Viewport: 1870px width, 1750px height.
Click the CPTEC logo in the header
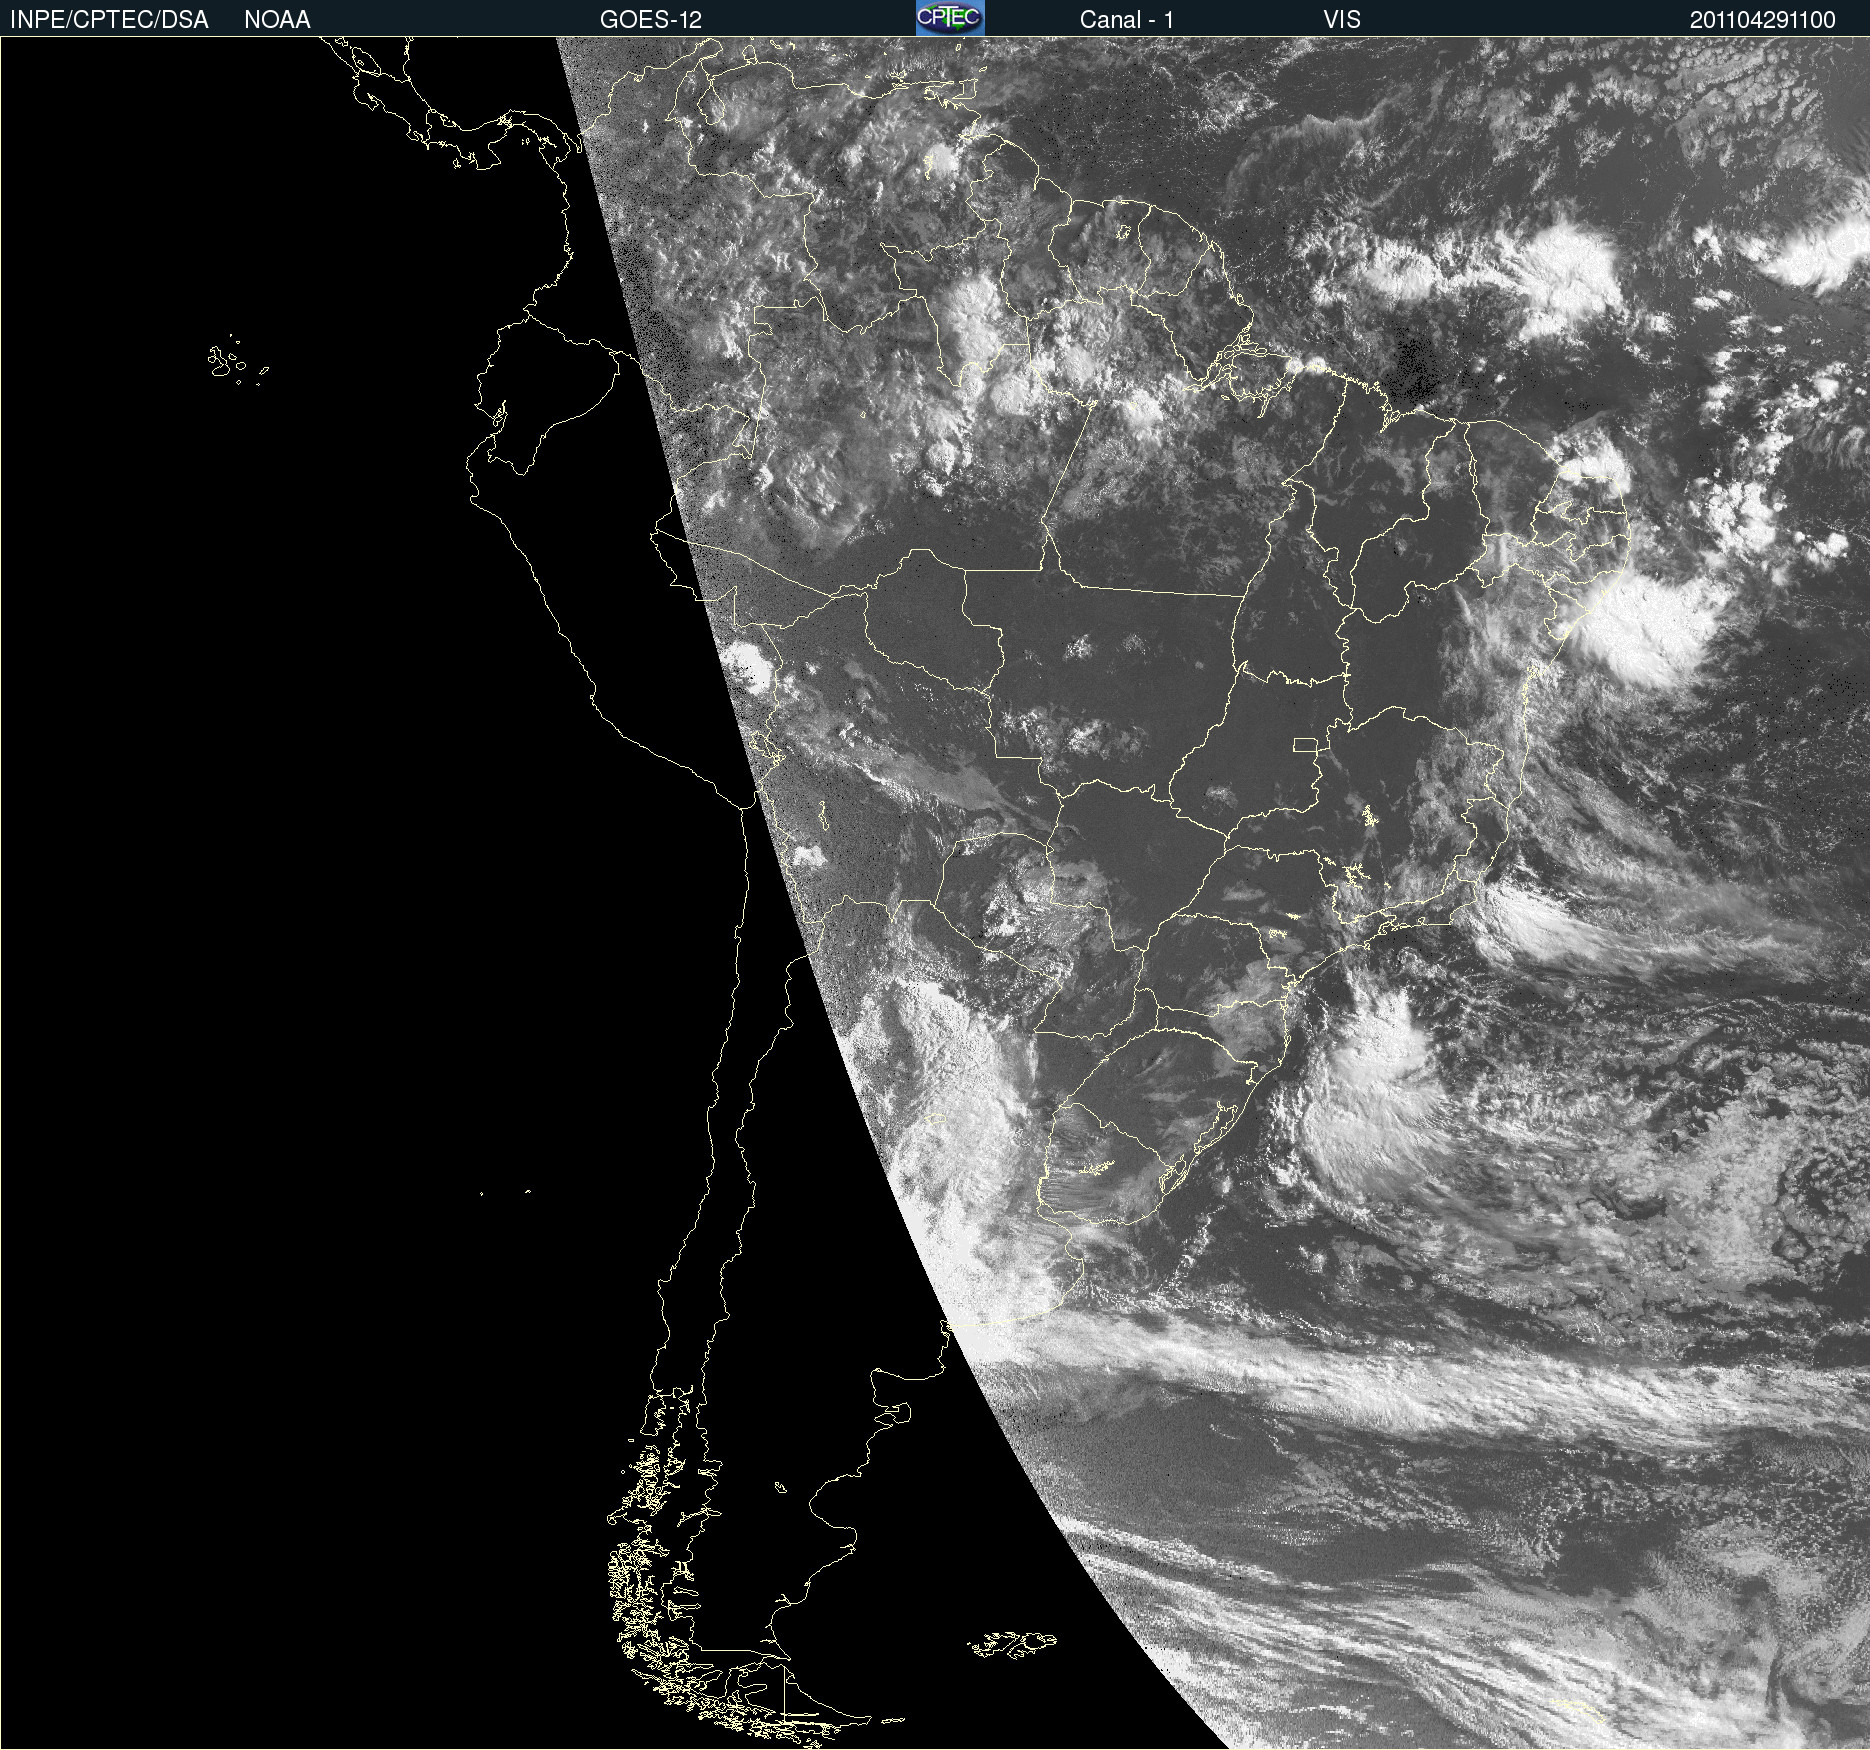pos(950,18)
